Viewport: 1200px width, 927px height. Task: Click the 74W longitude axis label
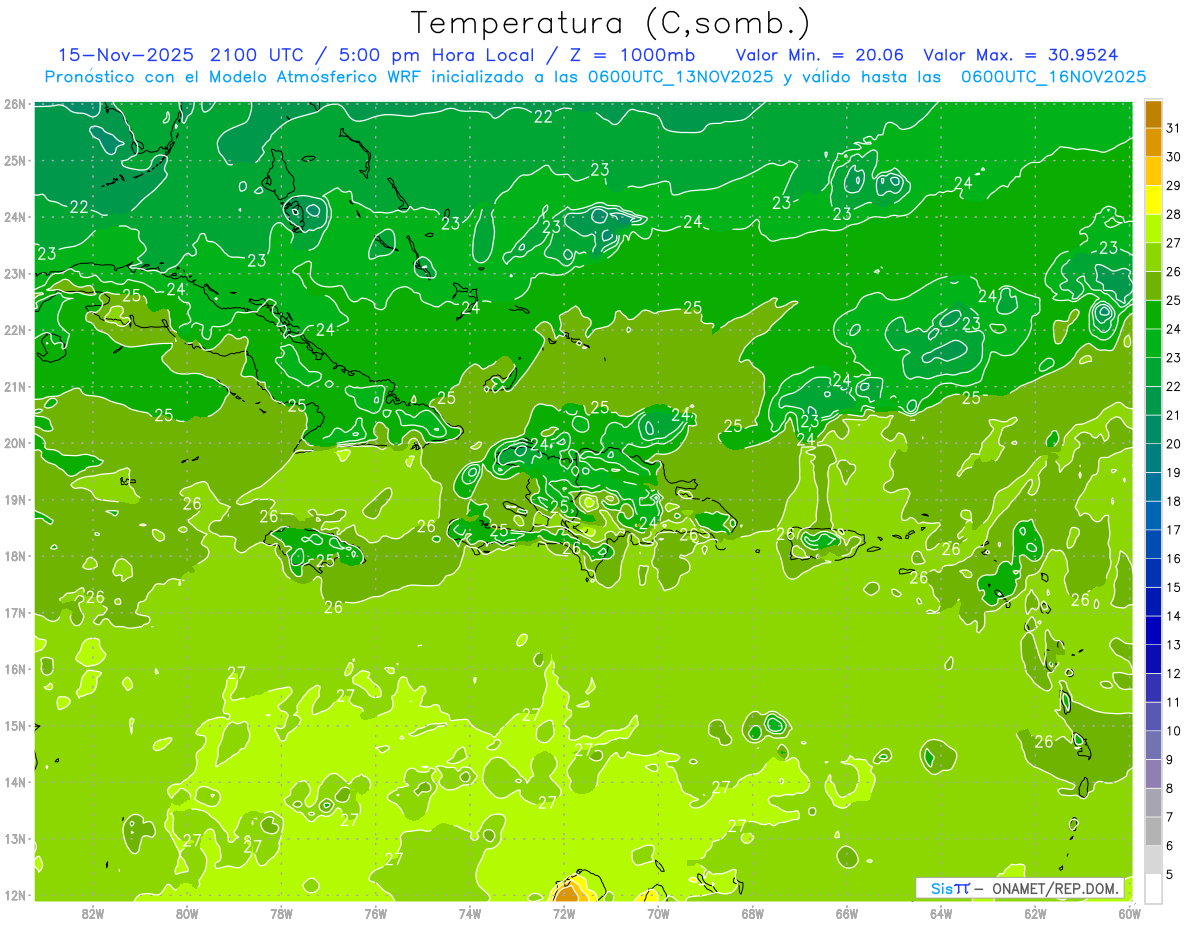[x=470, y=912]
